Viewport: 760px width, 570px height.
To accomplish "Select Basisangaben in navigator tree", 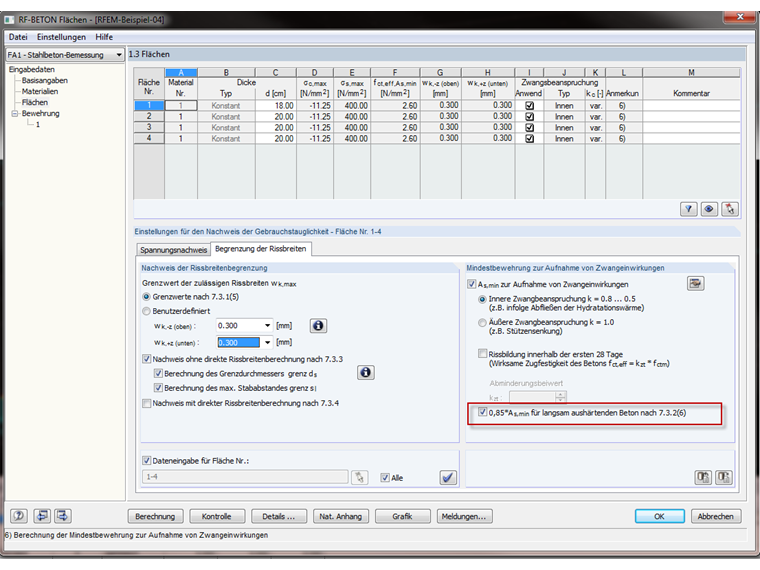I will 45,80.
